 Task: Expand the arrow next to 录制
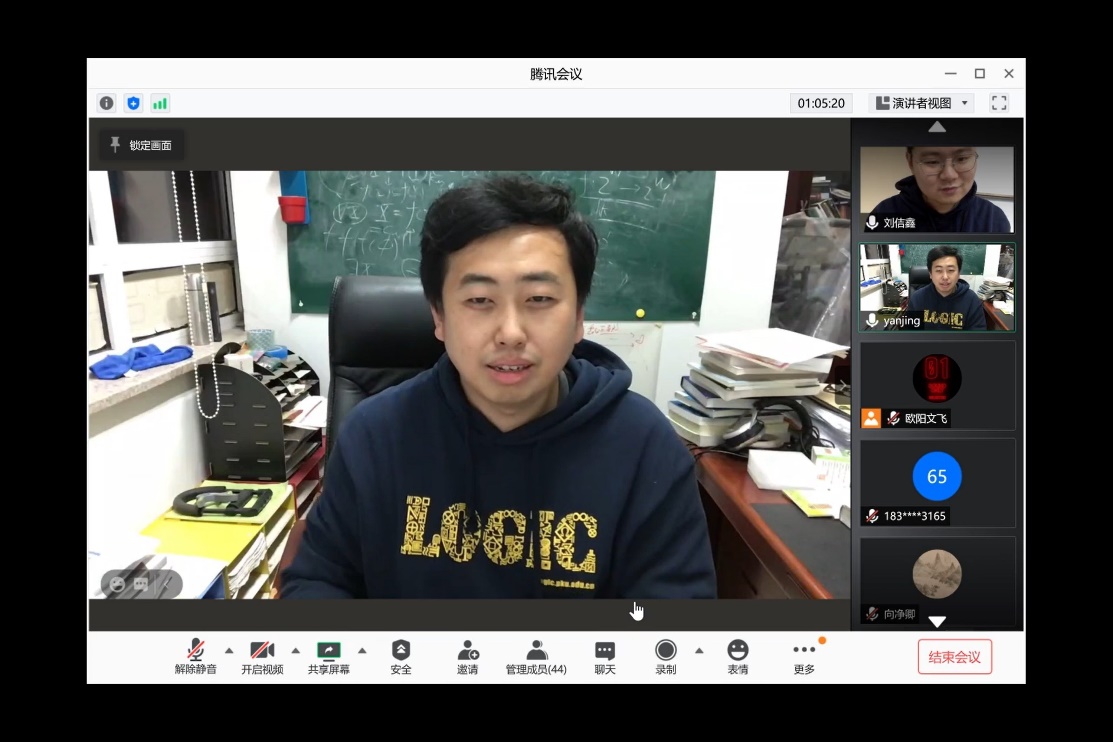[698, 650]
